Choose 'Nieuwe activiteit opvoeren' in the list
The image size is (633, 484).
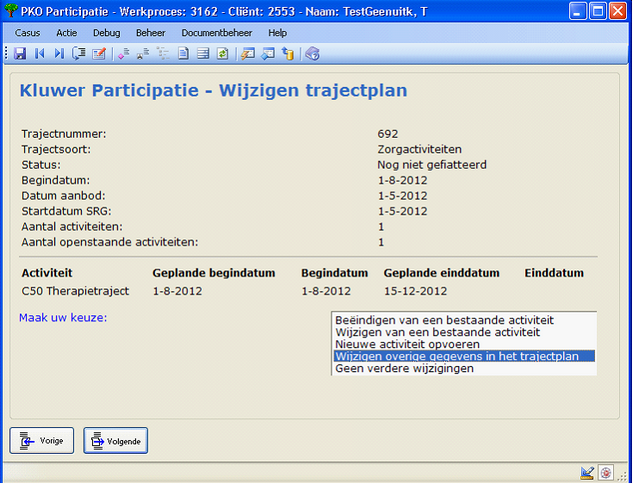(464, 344)
